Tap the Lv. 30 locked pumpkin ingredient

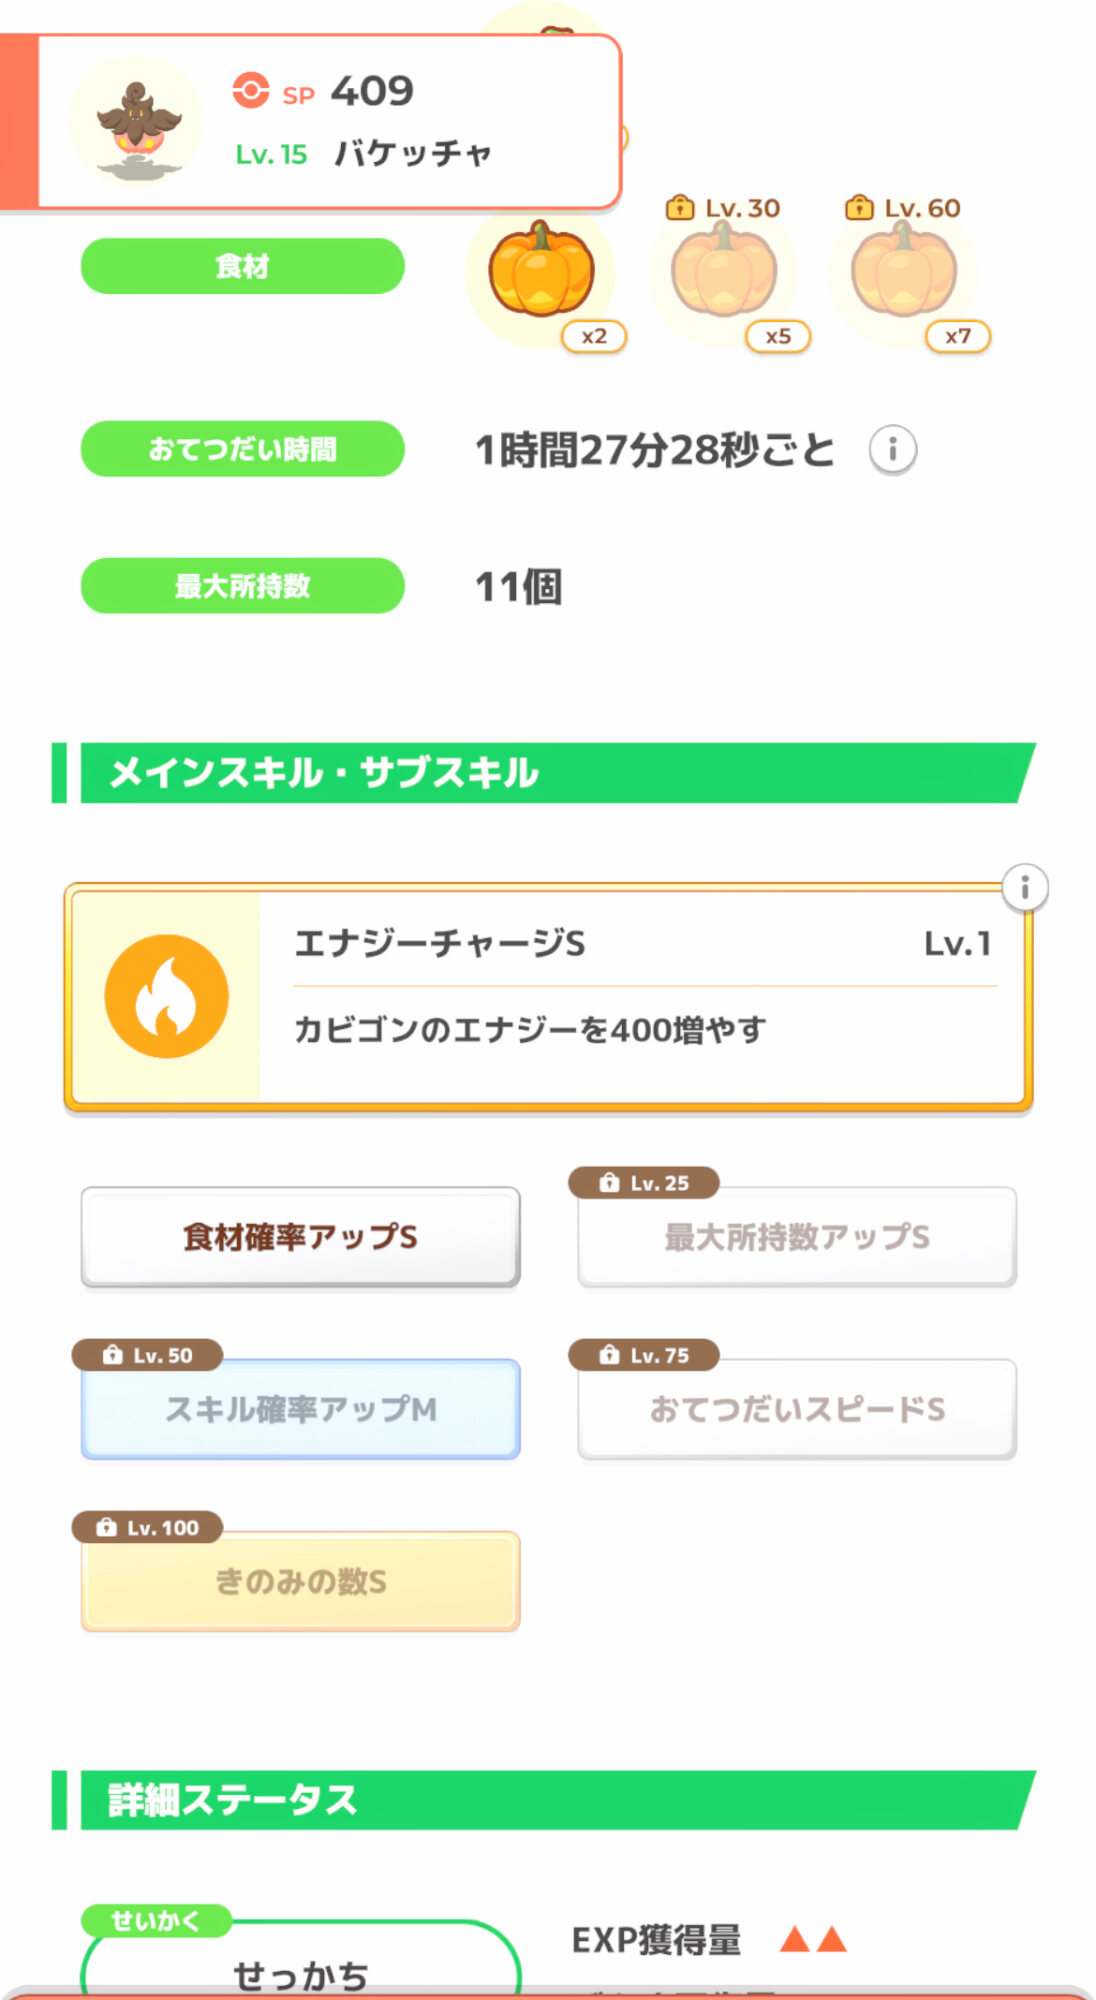pos(723,272)
